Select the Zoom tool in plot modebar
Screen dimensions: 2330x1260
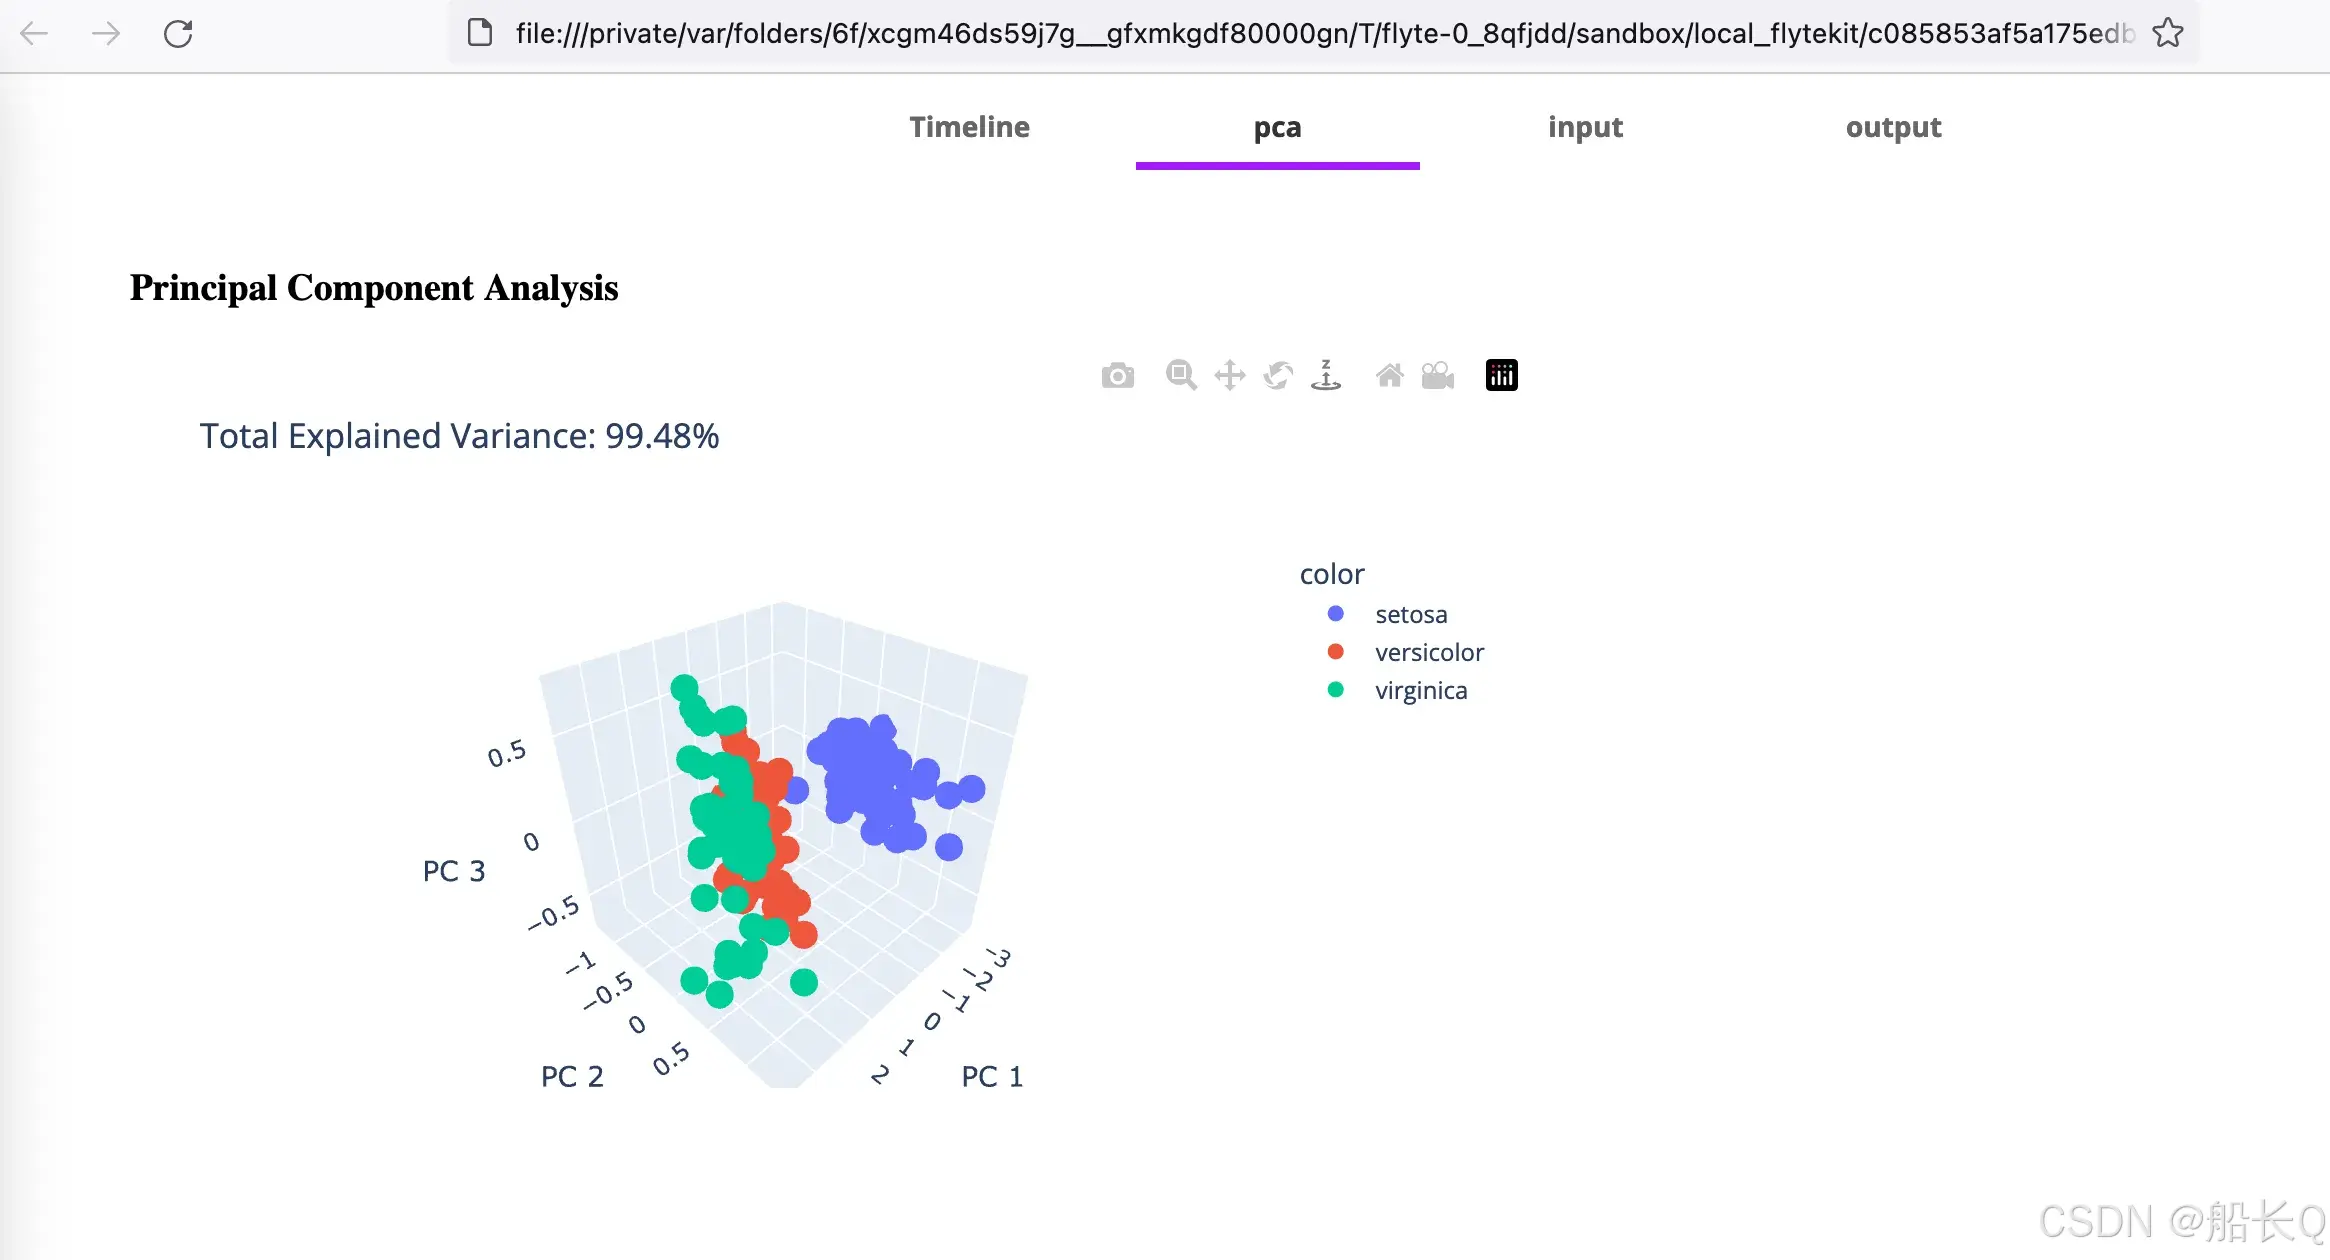pos(1181,376)
